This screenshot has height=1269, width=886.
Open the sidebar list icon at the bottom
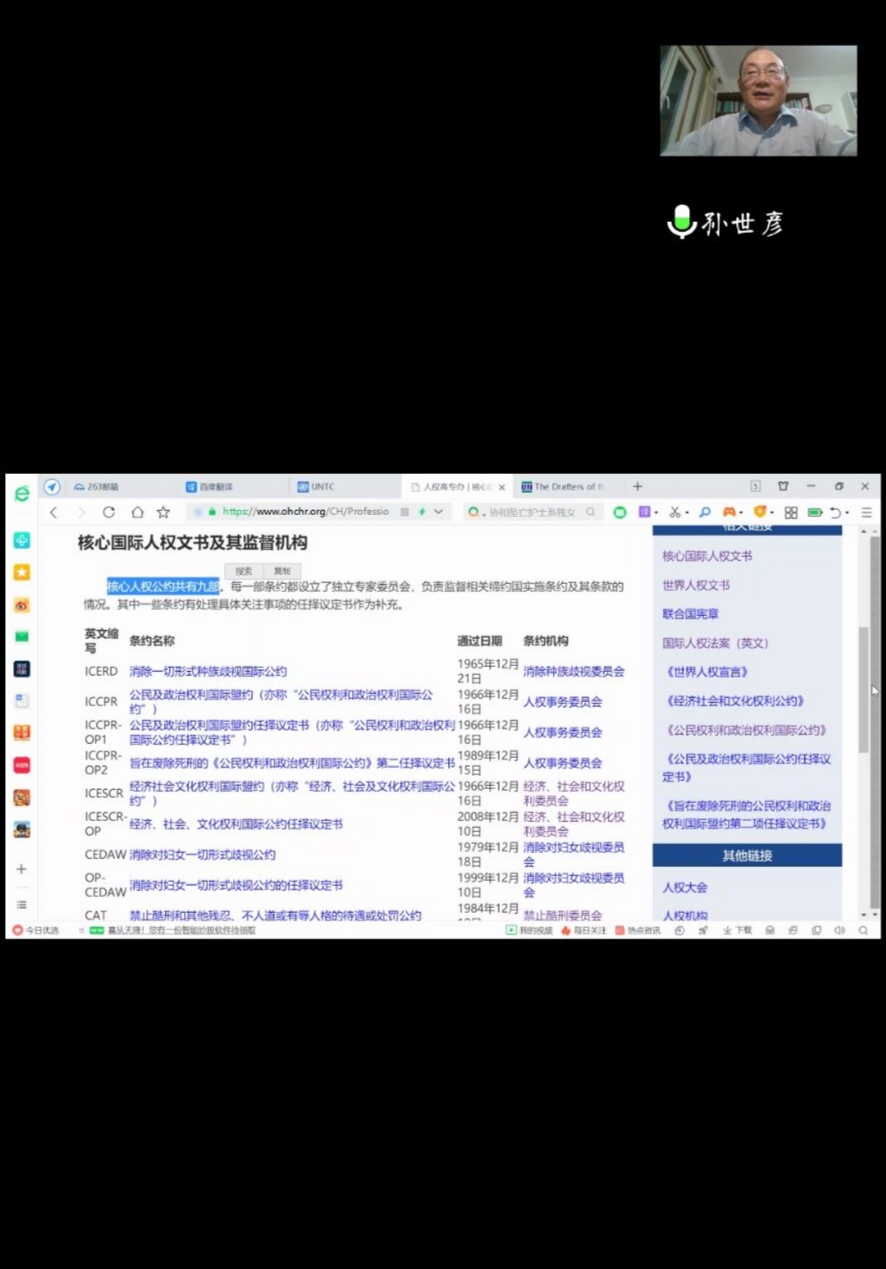point(21,904)
